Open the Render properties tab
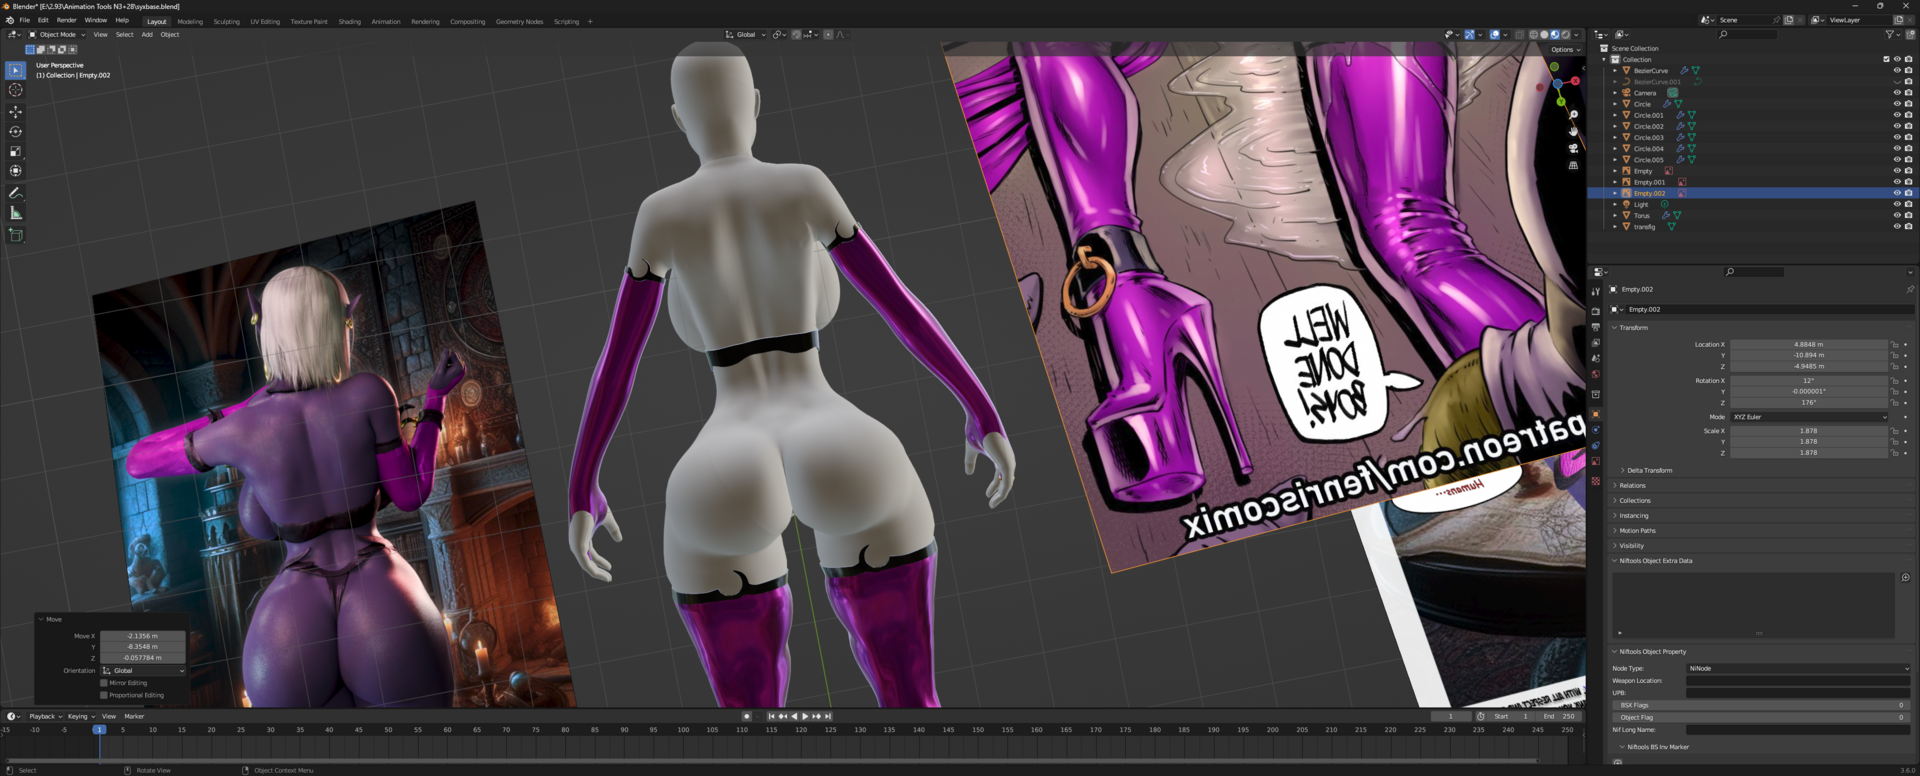This screenshot has width=1920, height=776. pos(1595,311)
